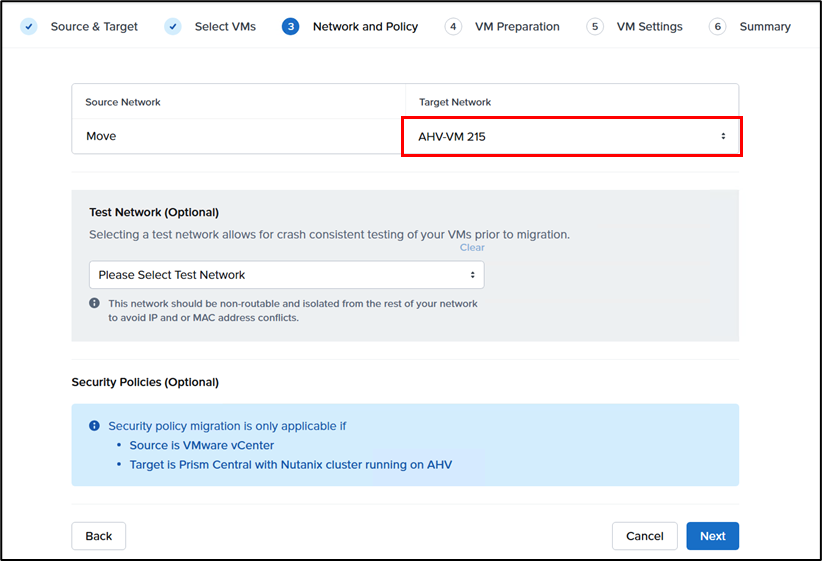
Task: Click the blue step 3 circle
Action: click(291, 26)
